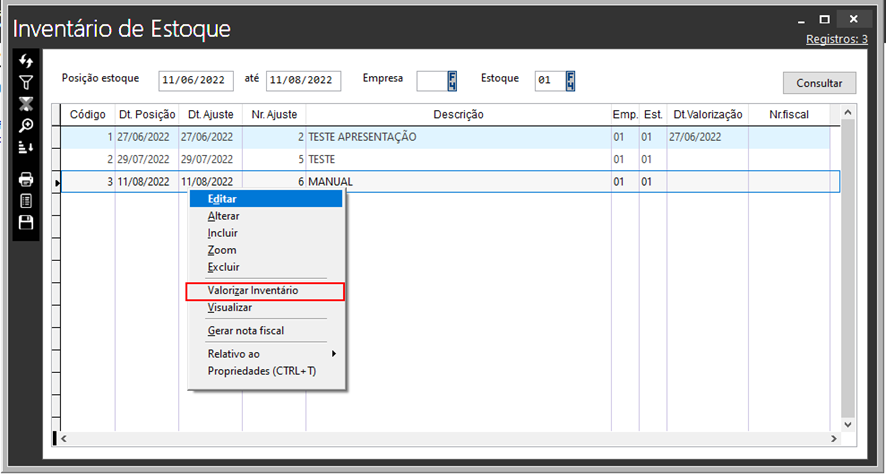Click the grid's scroll up arrow

click(x=848, y=114)
